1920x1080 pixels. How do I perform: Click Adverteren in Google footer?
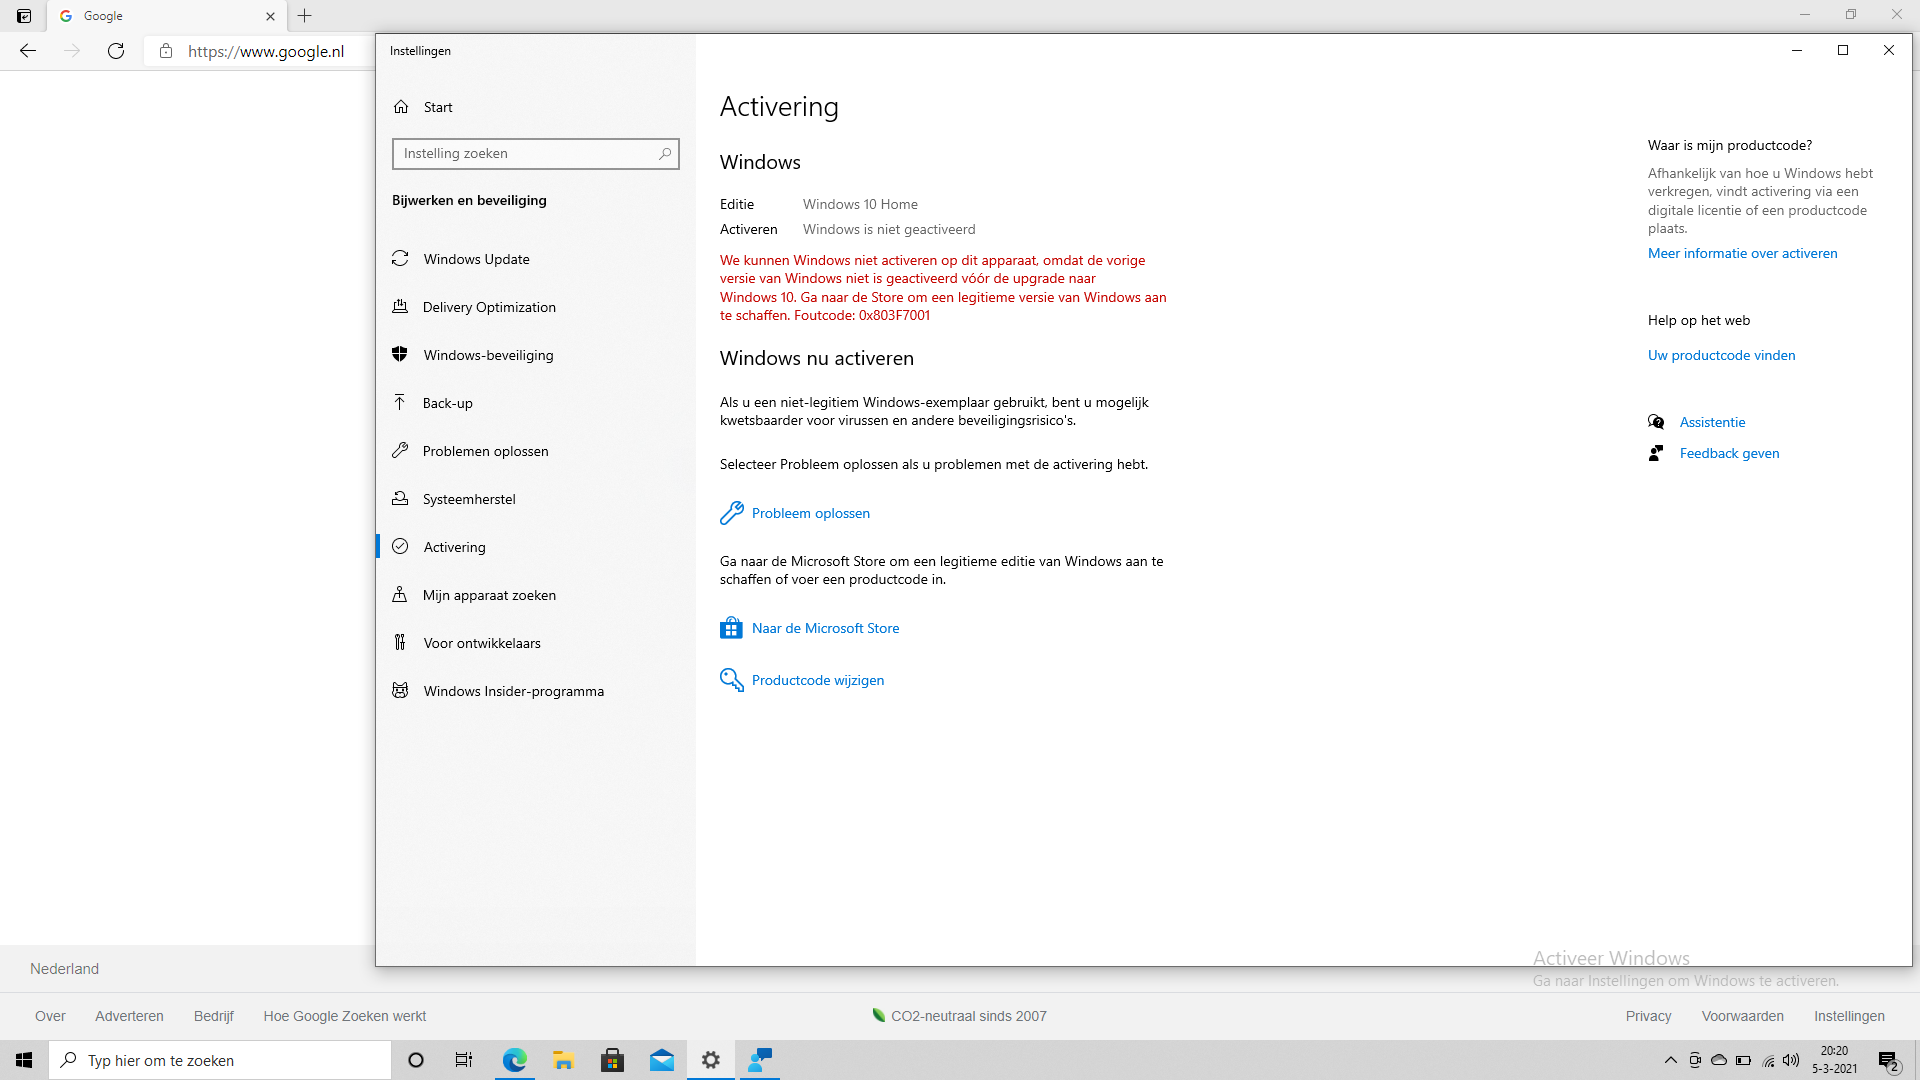(x=129, y=1016)
